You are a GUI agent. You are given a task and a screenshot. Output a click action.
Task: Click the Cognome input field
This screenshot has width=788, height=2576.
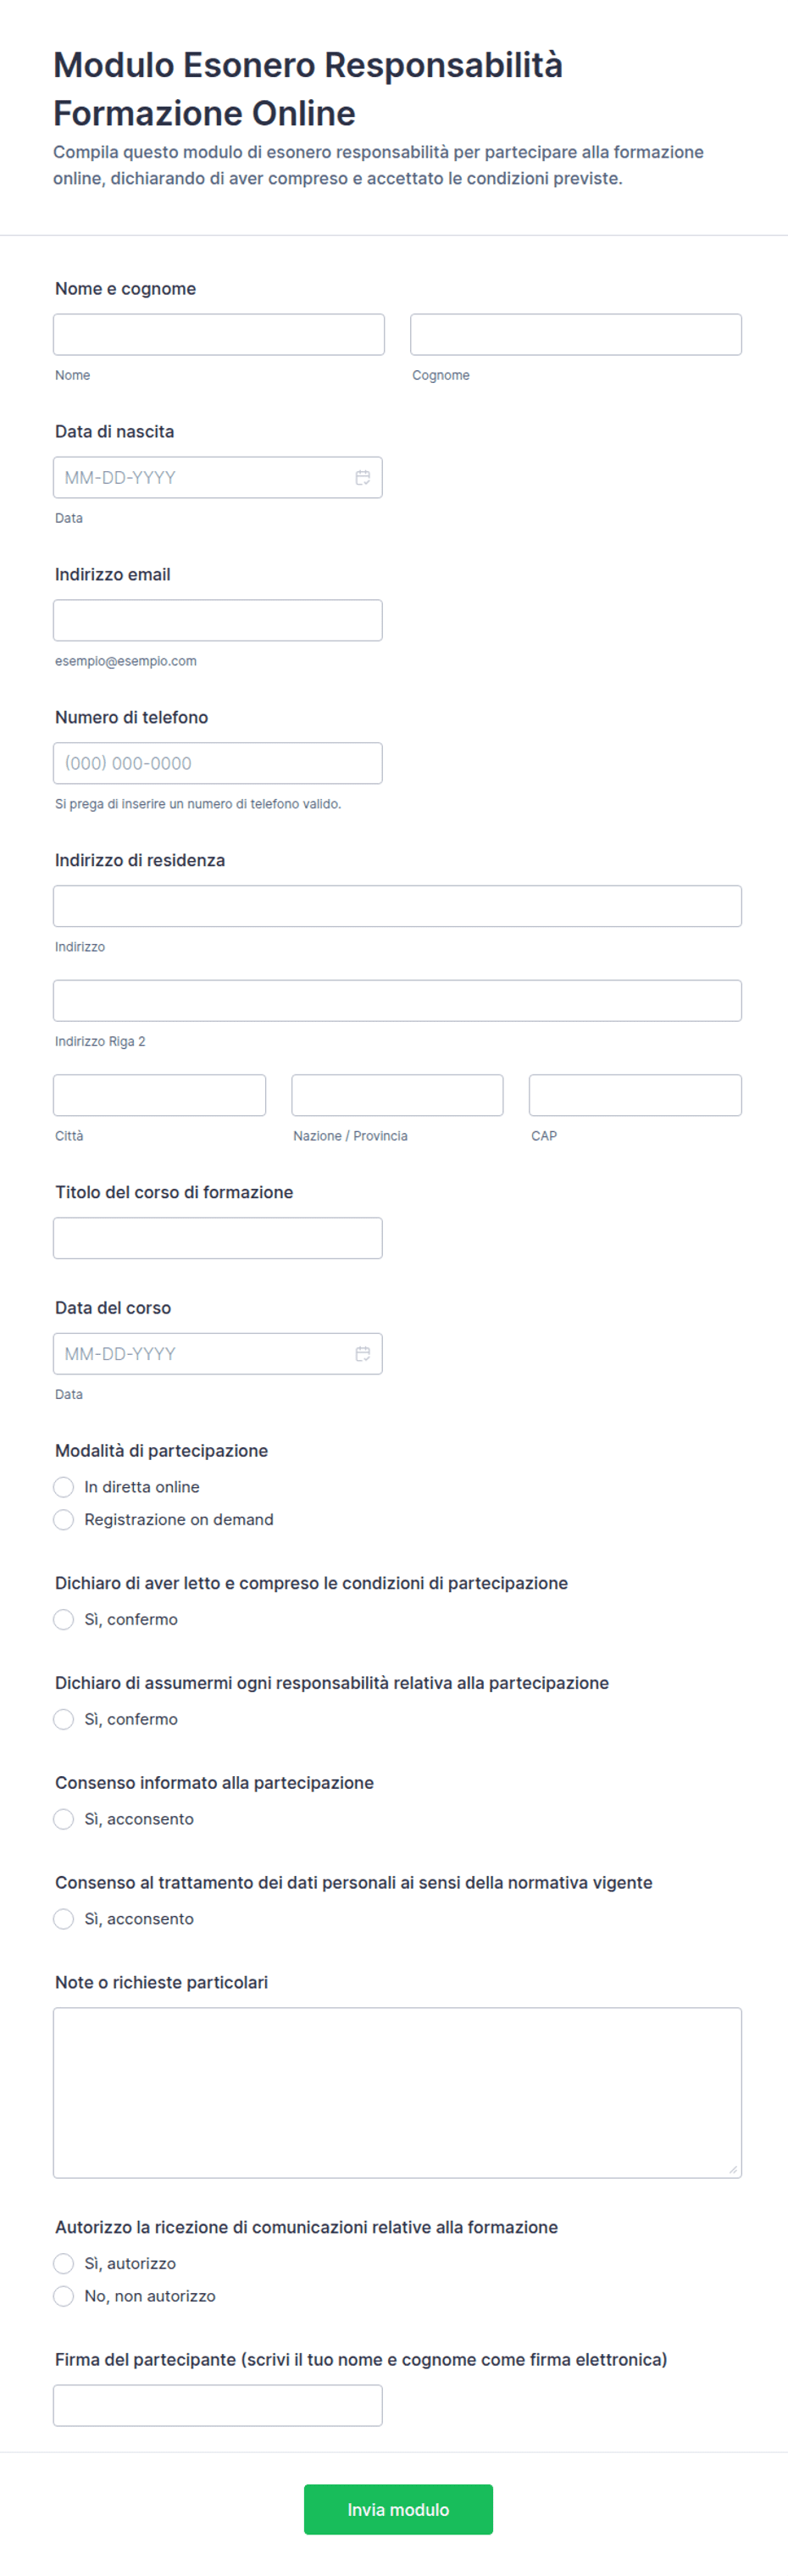[x=576, y=335]
